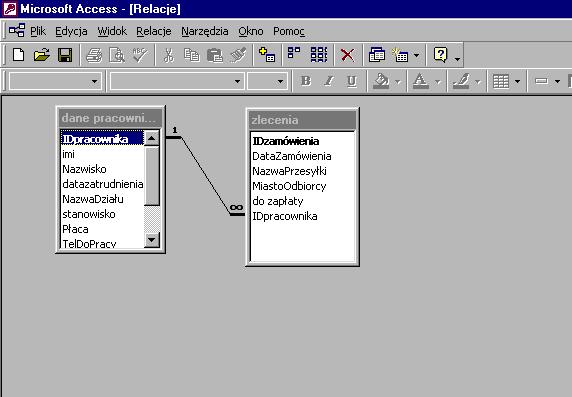Click scroll up arrow in dane pracowni list
The height and width of the screenshot is (397, 572).
tap(151, 138)
